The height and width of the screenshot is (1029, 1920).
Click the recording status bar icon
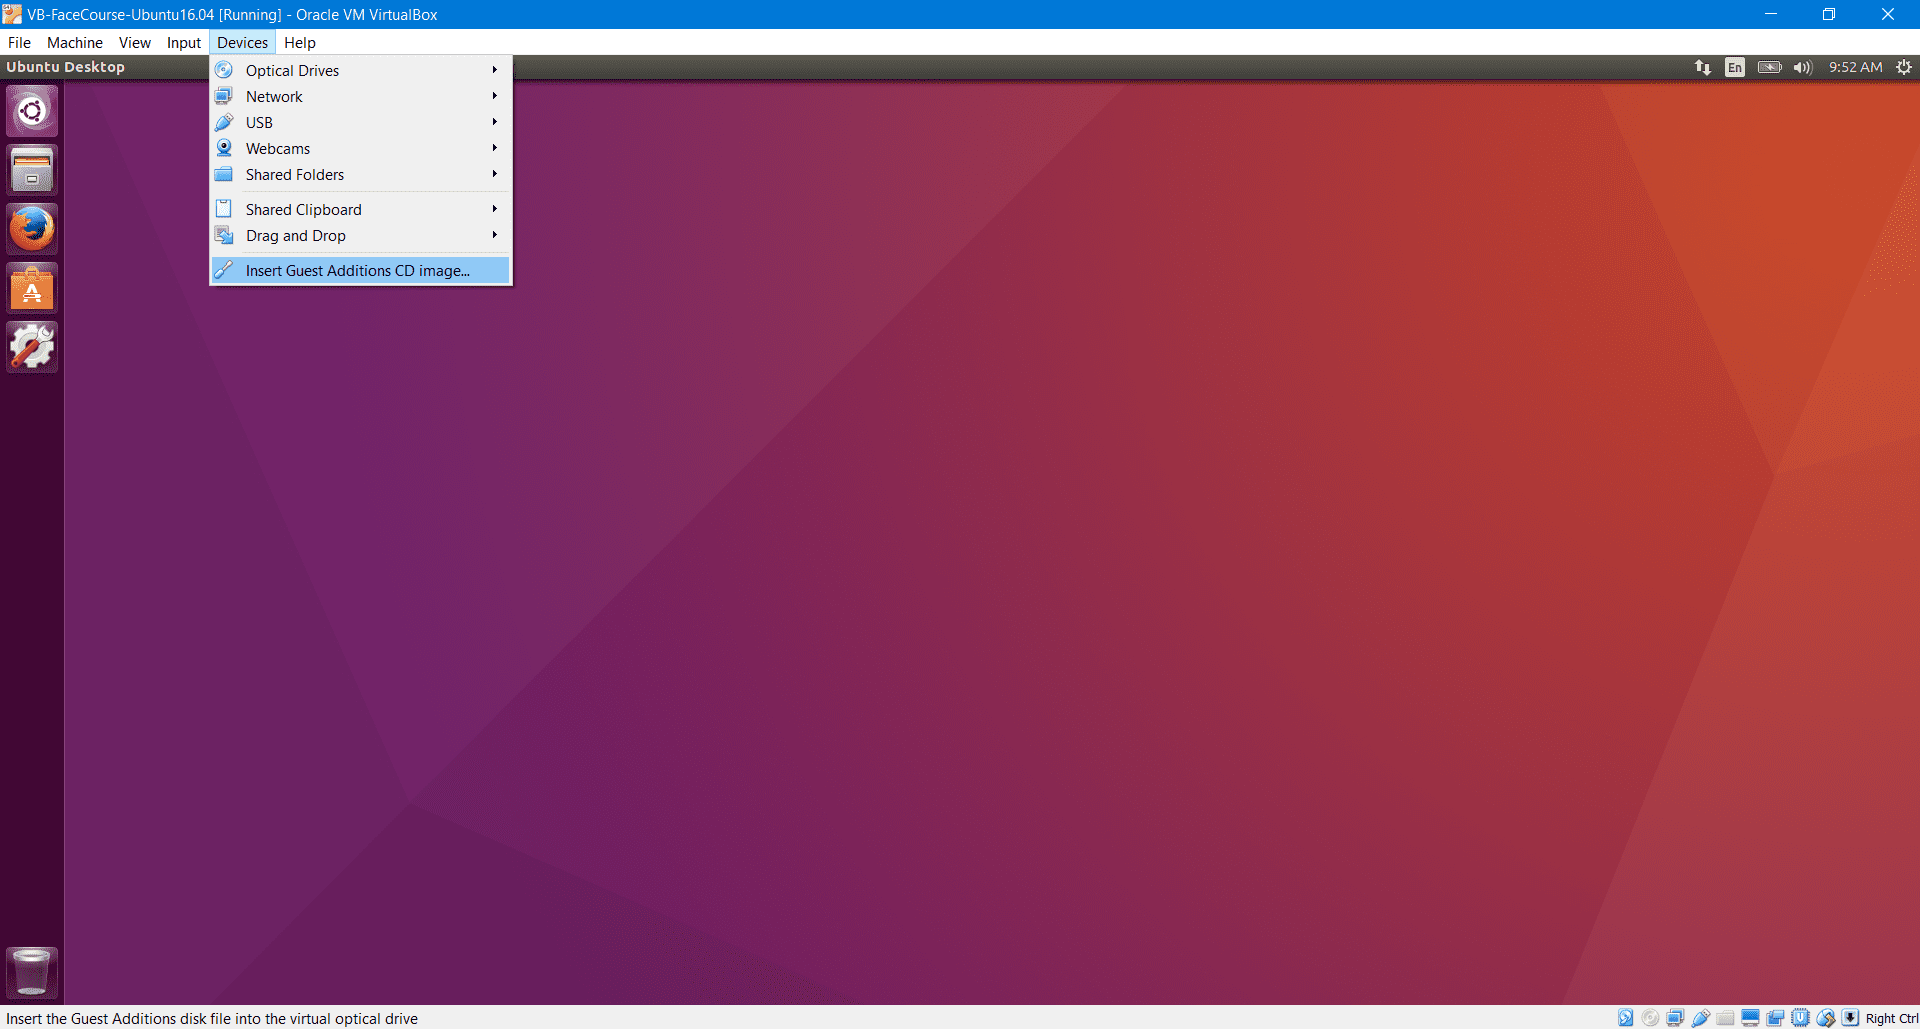pyautogui.click(x=1776, y=1018)
